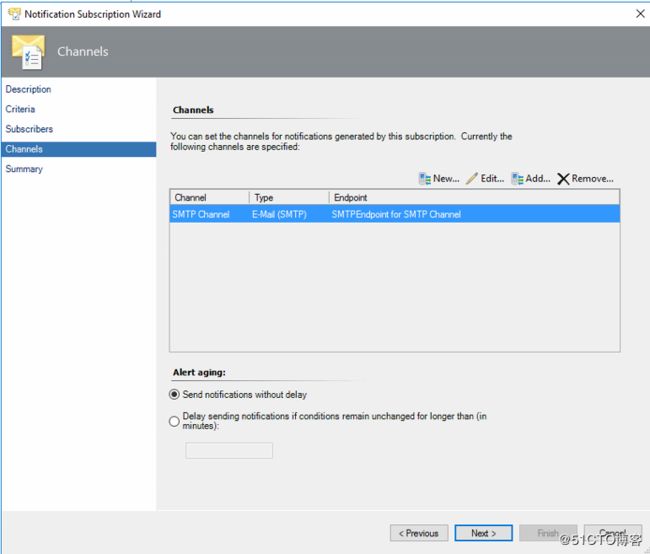This screenshot has width=650, height=554.
Task: Jump to the Summary wizard step
Action: (24, 169)
